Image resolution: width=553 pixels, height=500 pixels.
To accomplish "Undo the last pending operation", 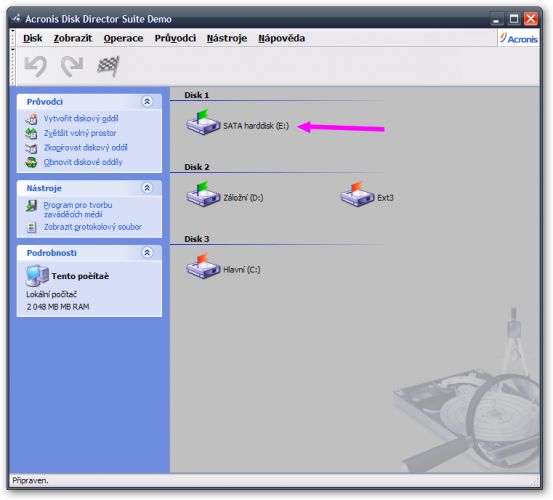I will 36,66.
